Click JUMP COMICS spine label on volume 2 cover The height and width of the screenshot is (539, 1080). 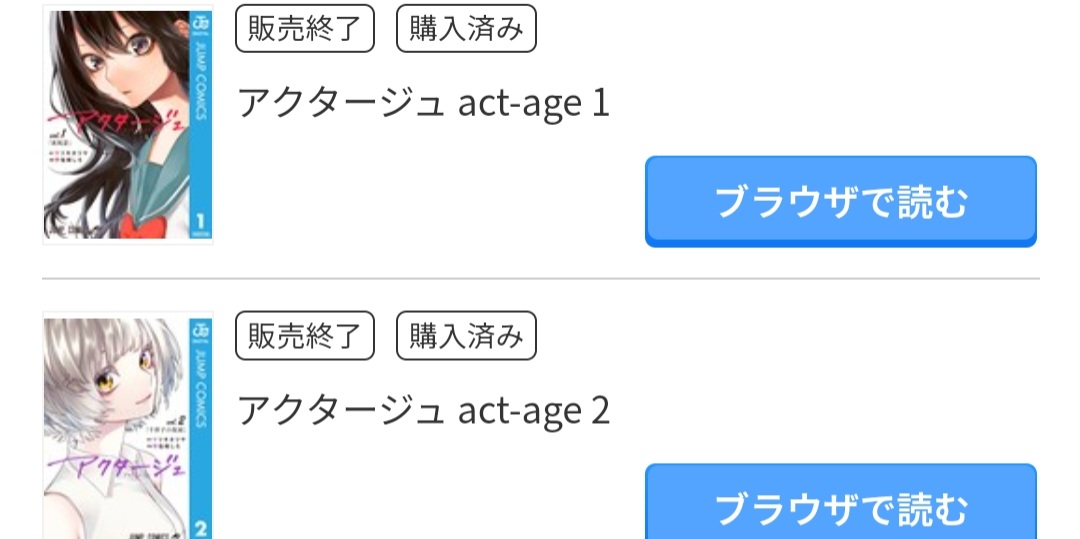pos(199,390)
